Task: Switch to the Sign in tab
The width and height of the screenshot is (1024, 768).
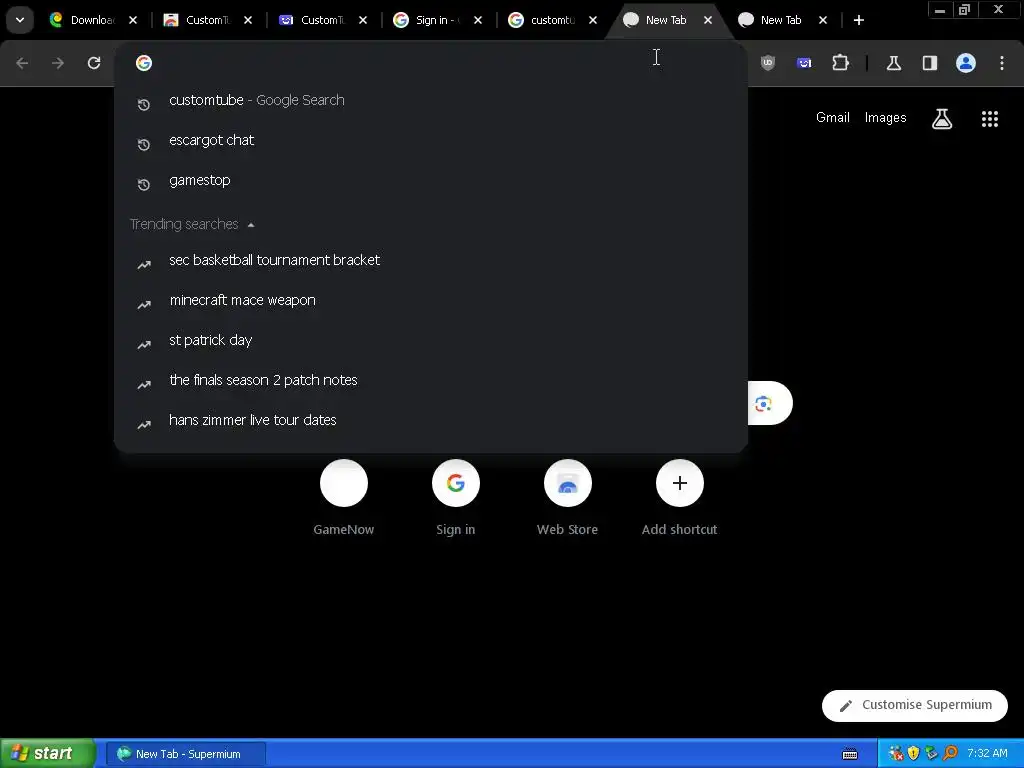Action: click(438, 20)
